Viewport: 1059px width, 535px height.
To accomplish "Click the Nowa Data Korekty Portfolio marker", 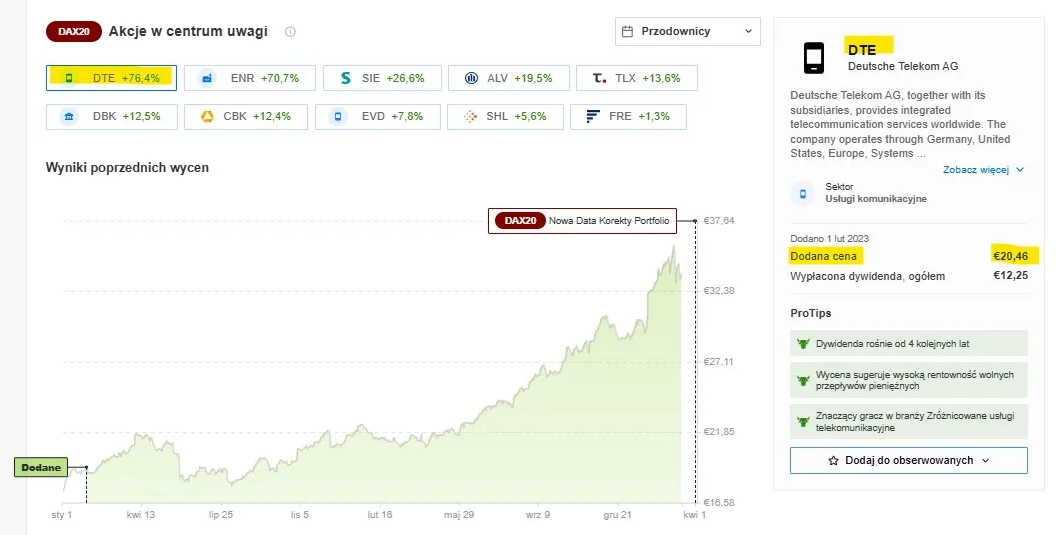I will pyautogui.click(x=582, y=221).
